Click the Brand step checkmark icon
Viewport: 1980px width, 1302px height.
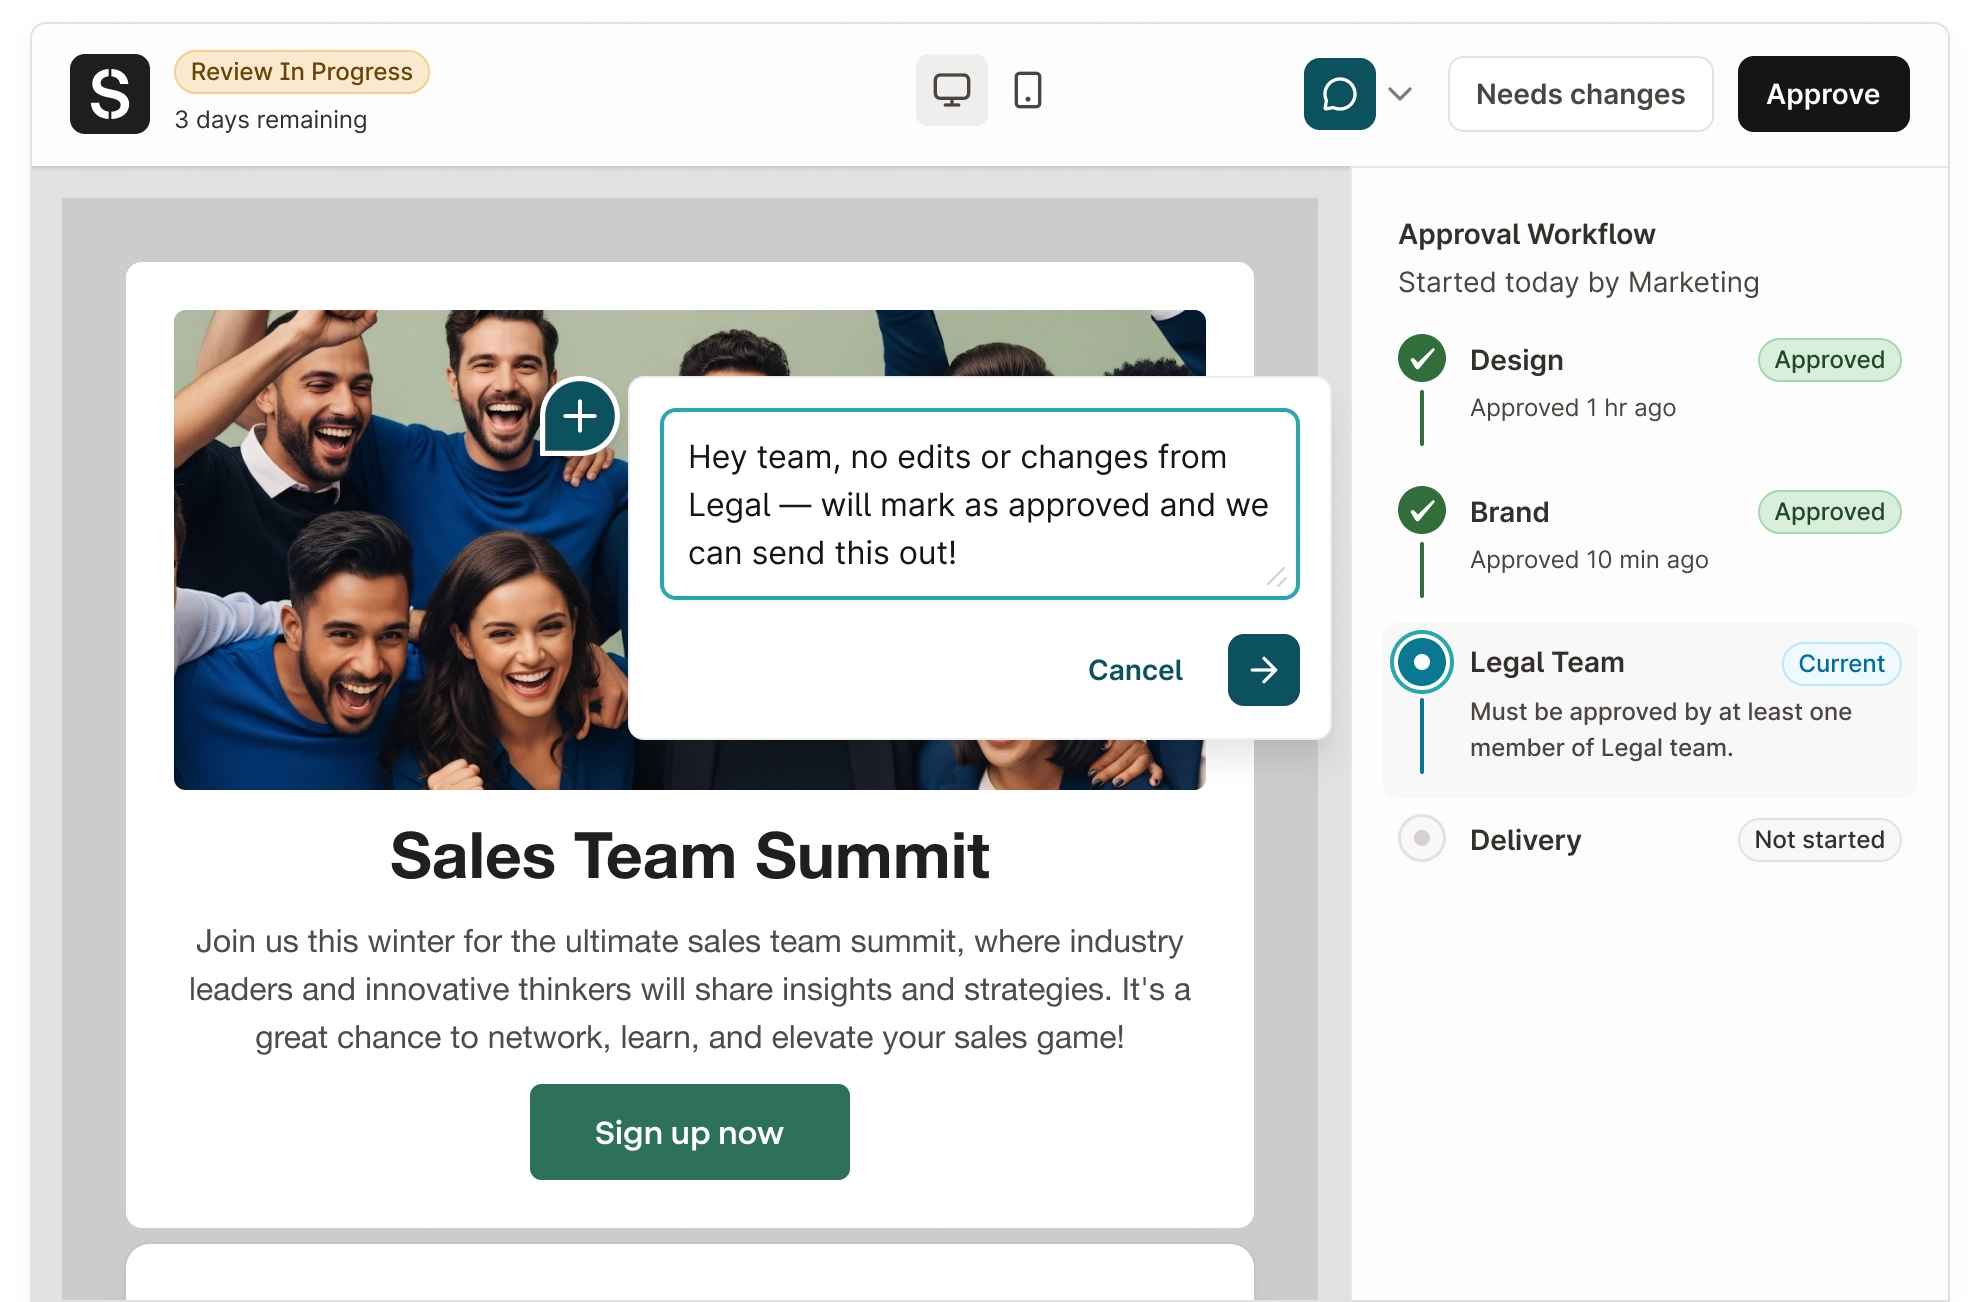pos(1421,511)
